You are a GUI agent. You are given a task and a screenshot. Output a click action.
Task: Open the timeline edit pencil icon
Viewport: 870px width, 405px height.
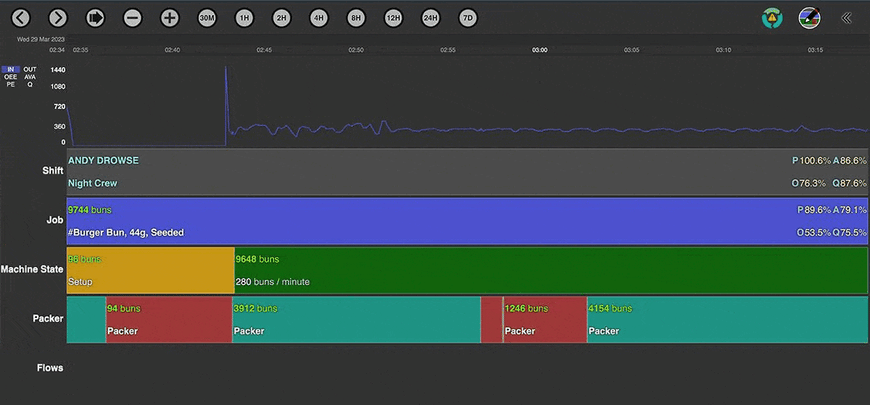pyautogui.click(x=809, y=18)
